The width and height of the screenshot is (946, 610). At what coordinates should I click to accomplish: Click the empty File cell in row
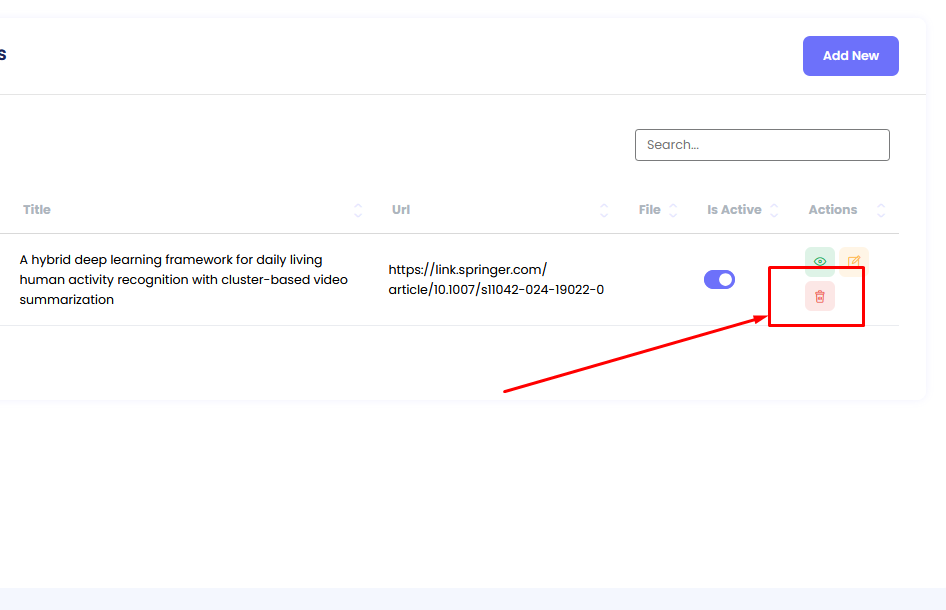pos(657,280)
